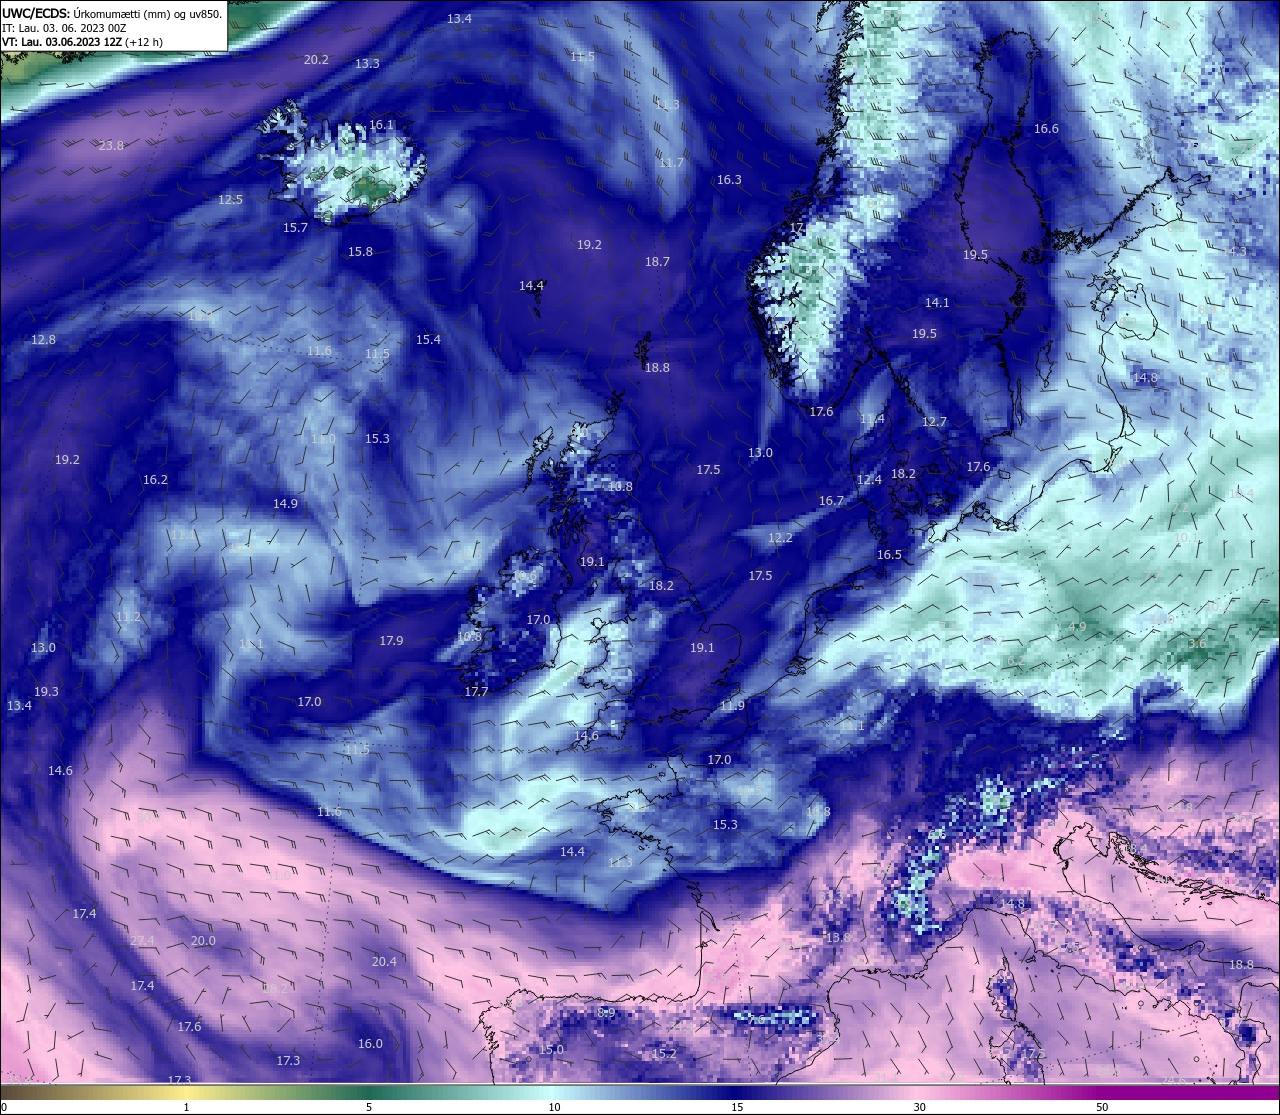Click the 17.7 value label
Image resolution: width=1280 pixels, height=1115 pixels.
pyautogui.click(x=476, y=692)
